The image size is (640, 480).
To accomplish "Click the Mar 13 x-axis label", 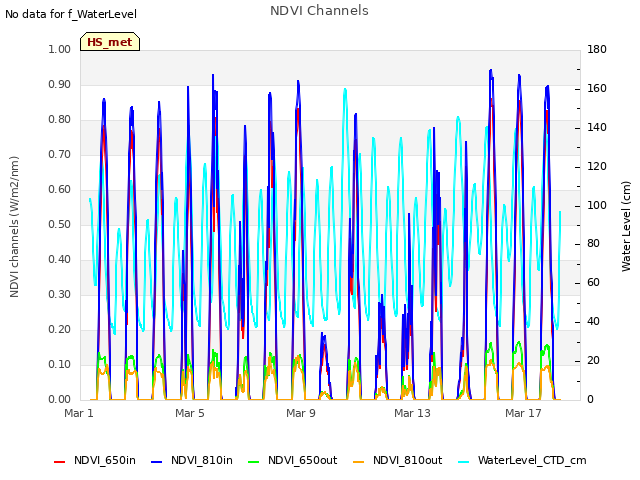I will (412, 413).
